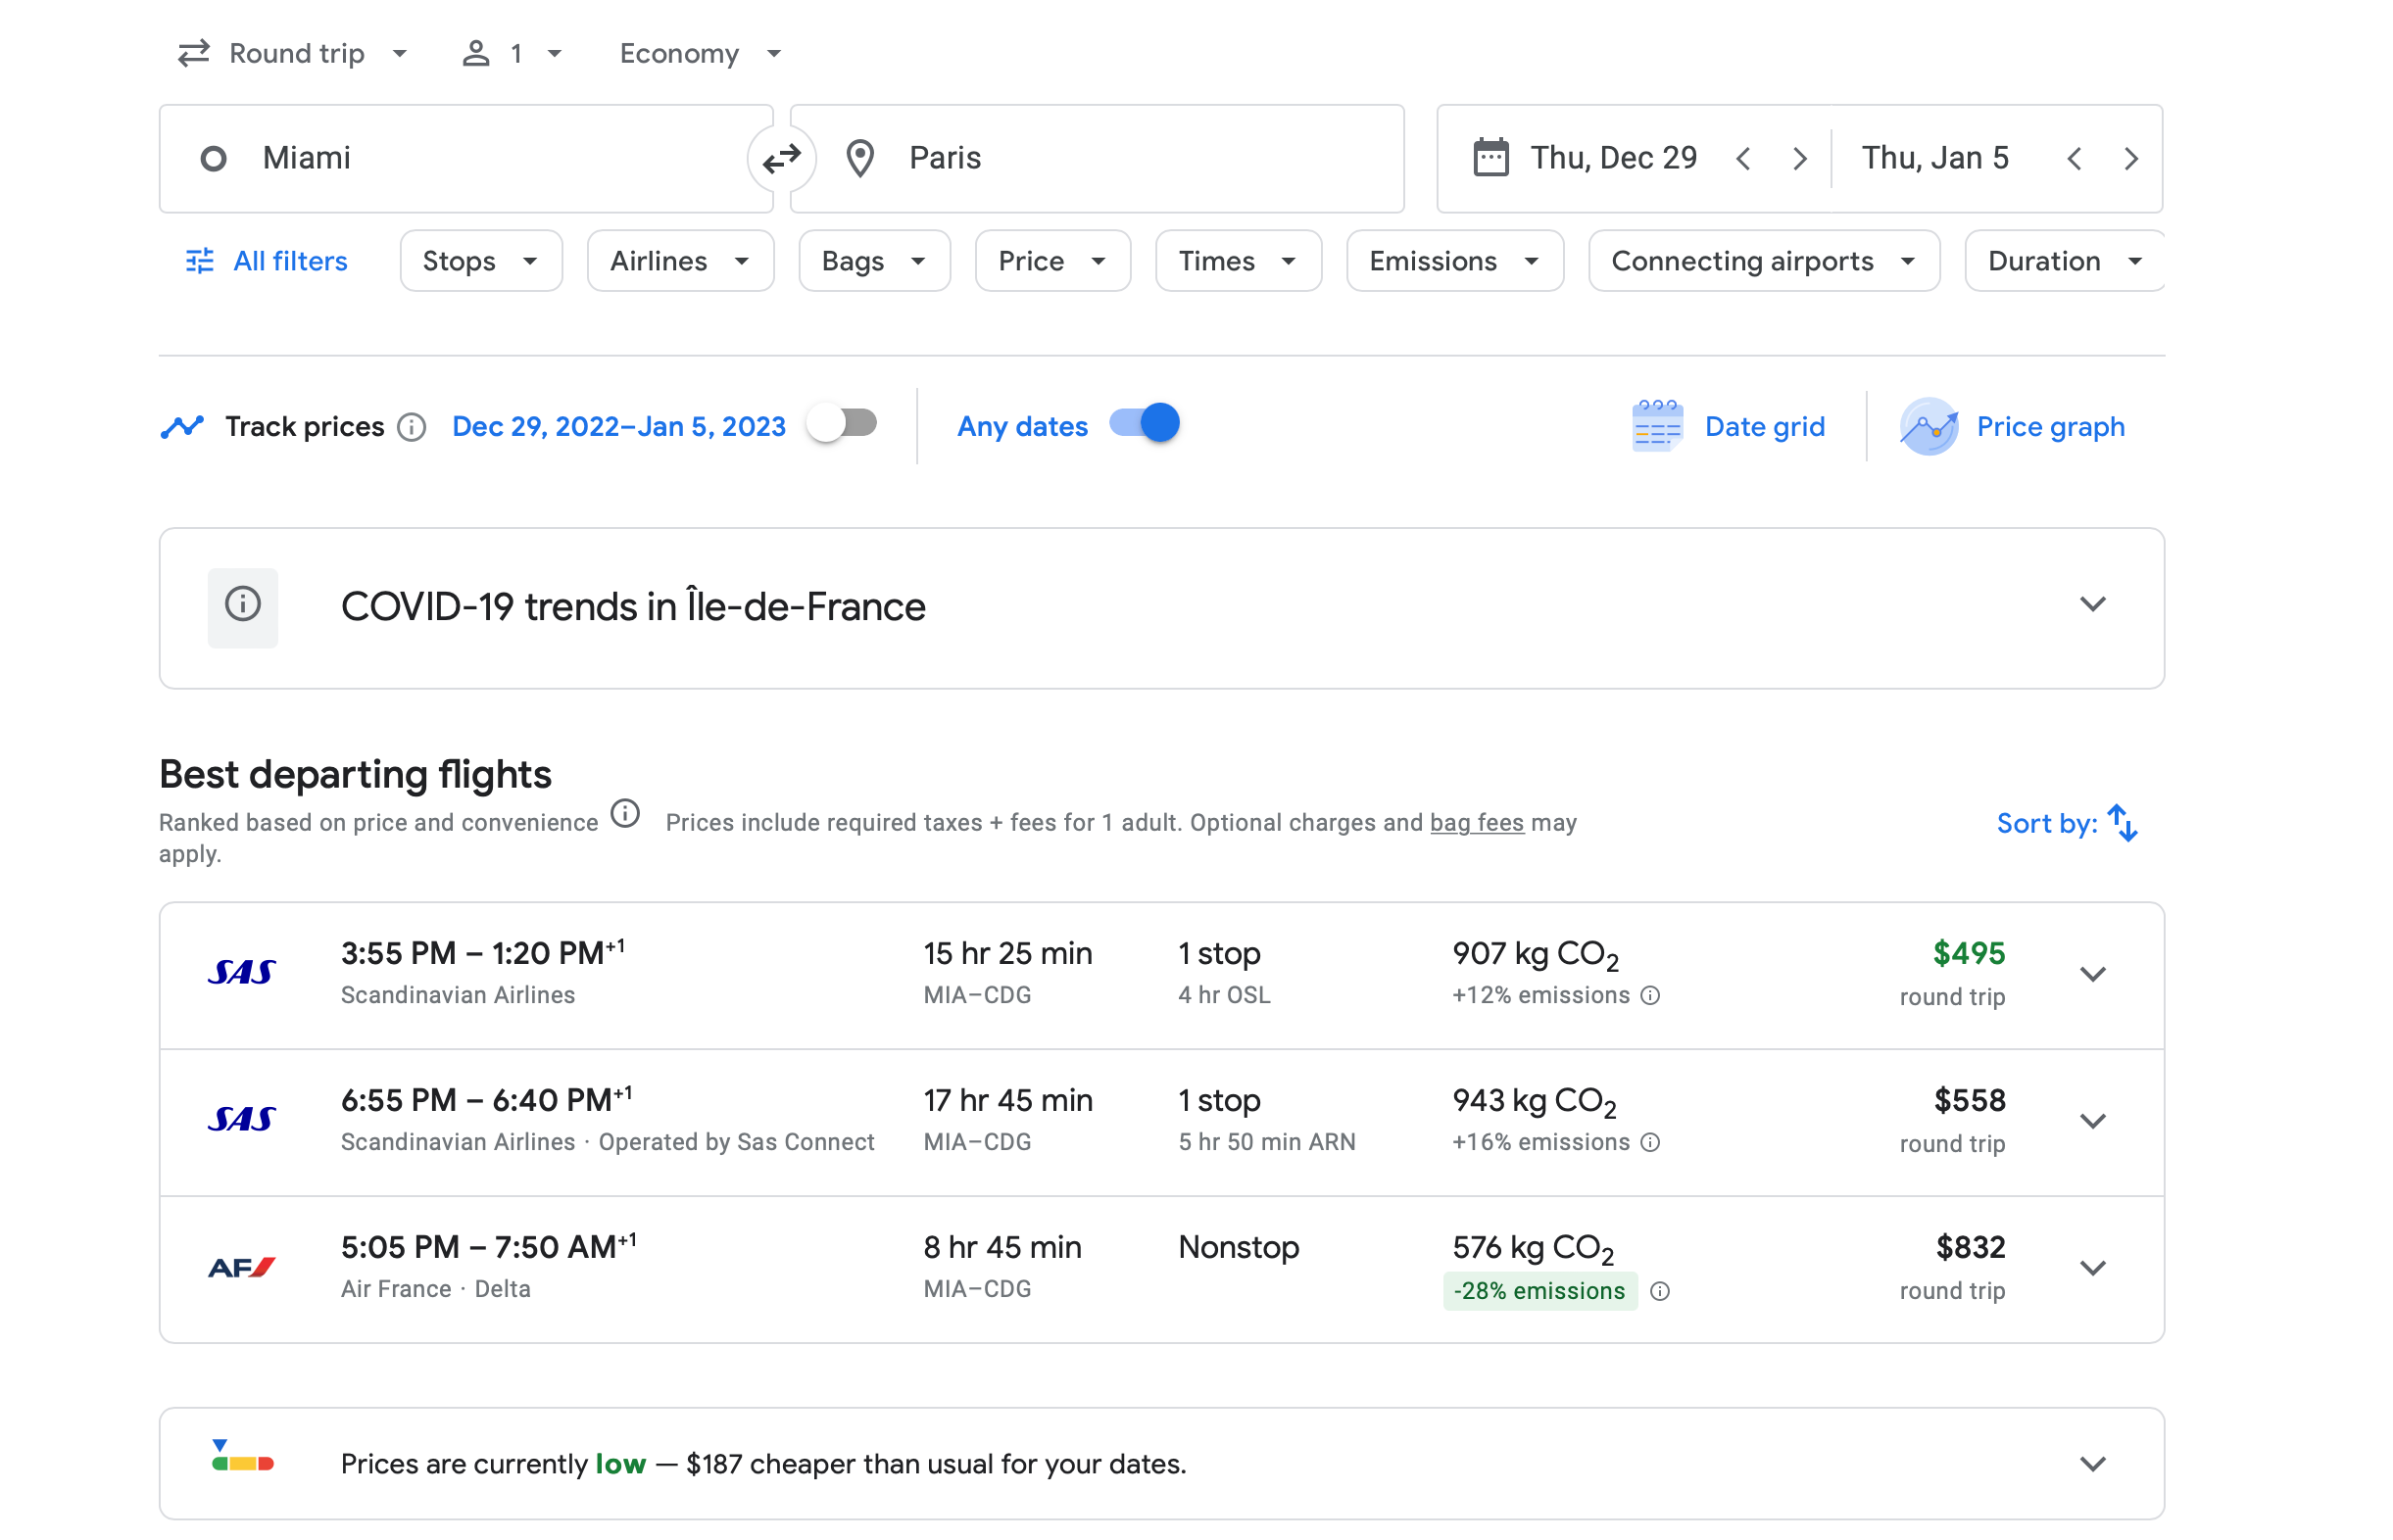Image resolution: width=2393 pixels, height=1540 pixels.
Task: Click the All filters button
Action: pos(267,261)
